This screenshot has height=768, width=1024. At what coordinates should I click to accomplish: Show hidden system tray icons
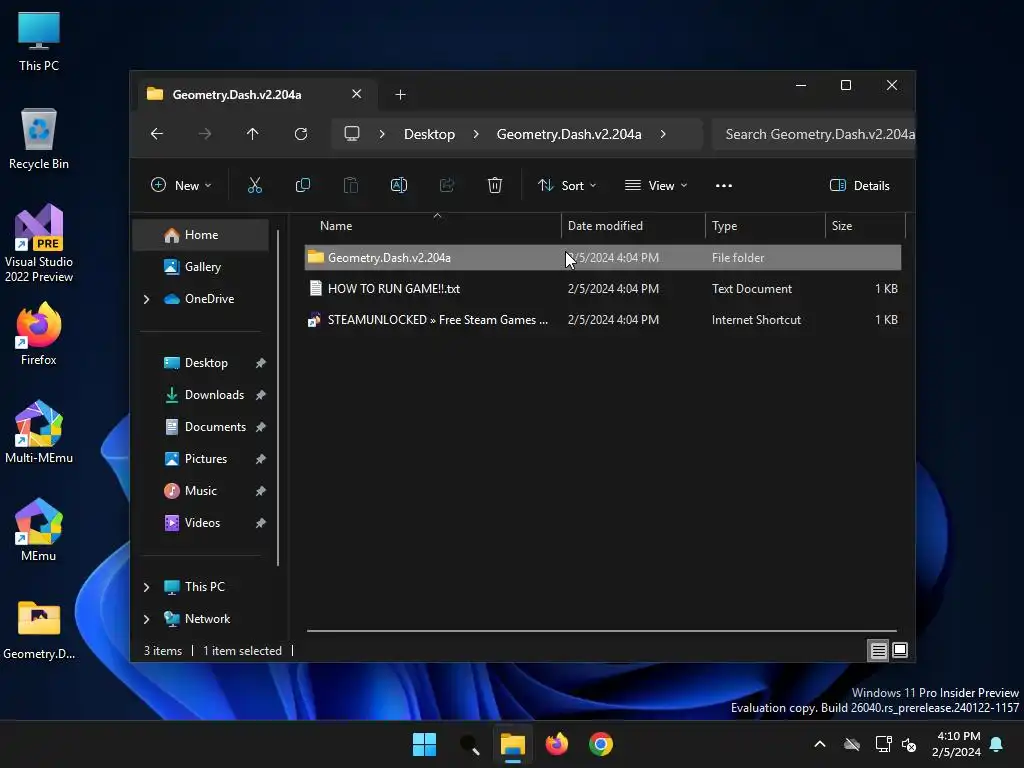820,744
